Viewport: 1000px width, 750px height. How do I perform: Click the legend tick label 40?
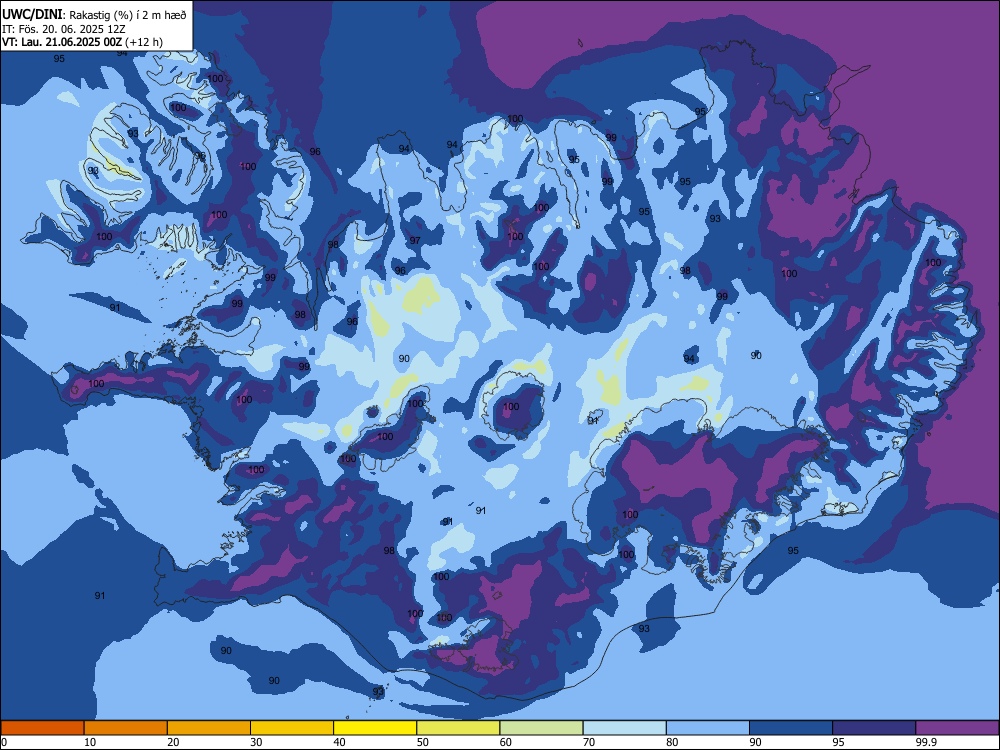click(x=340, y=742)
